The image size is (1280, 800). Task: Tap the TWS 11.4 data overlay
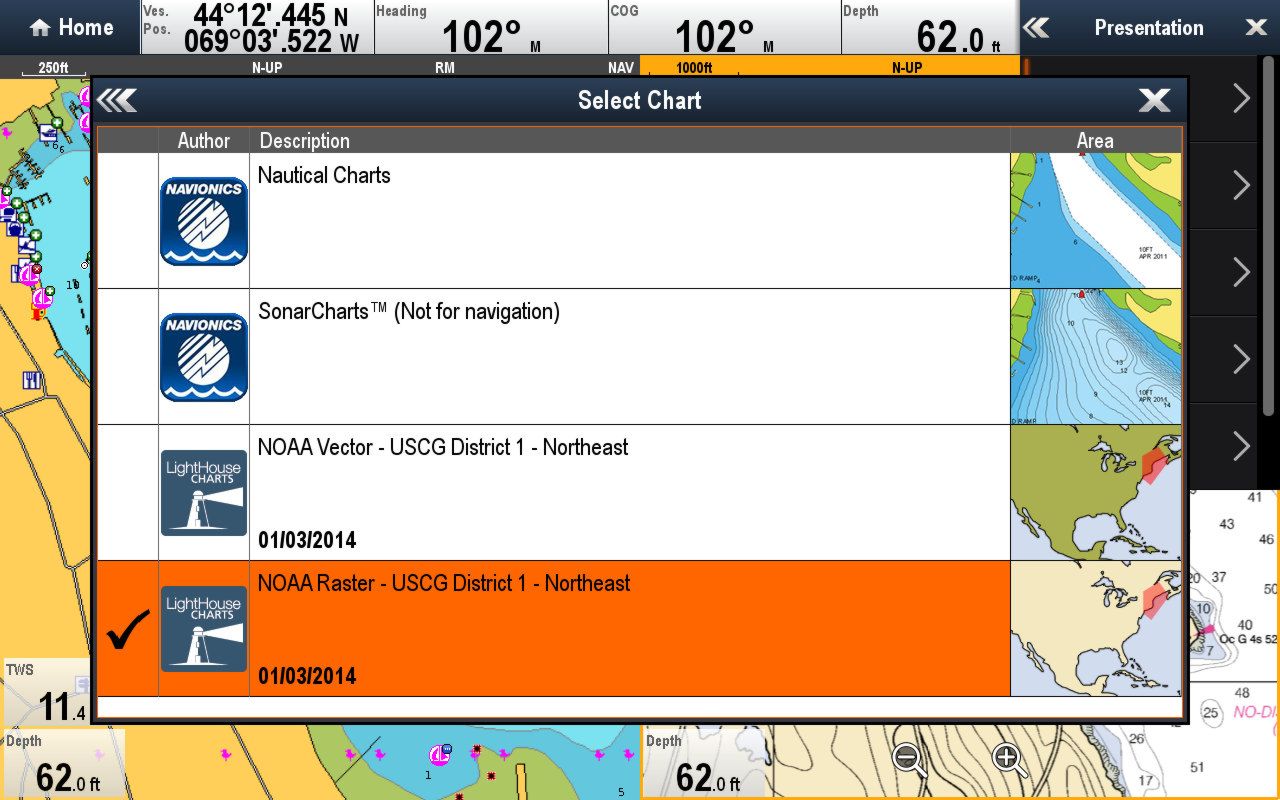(x=46, y=692)
